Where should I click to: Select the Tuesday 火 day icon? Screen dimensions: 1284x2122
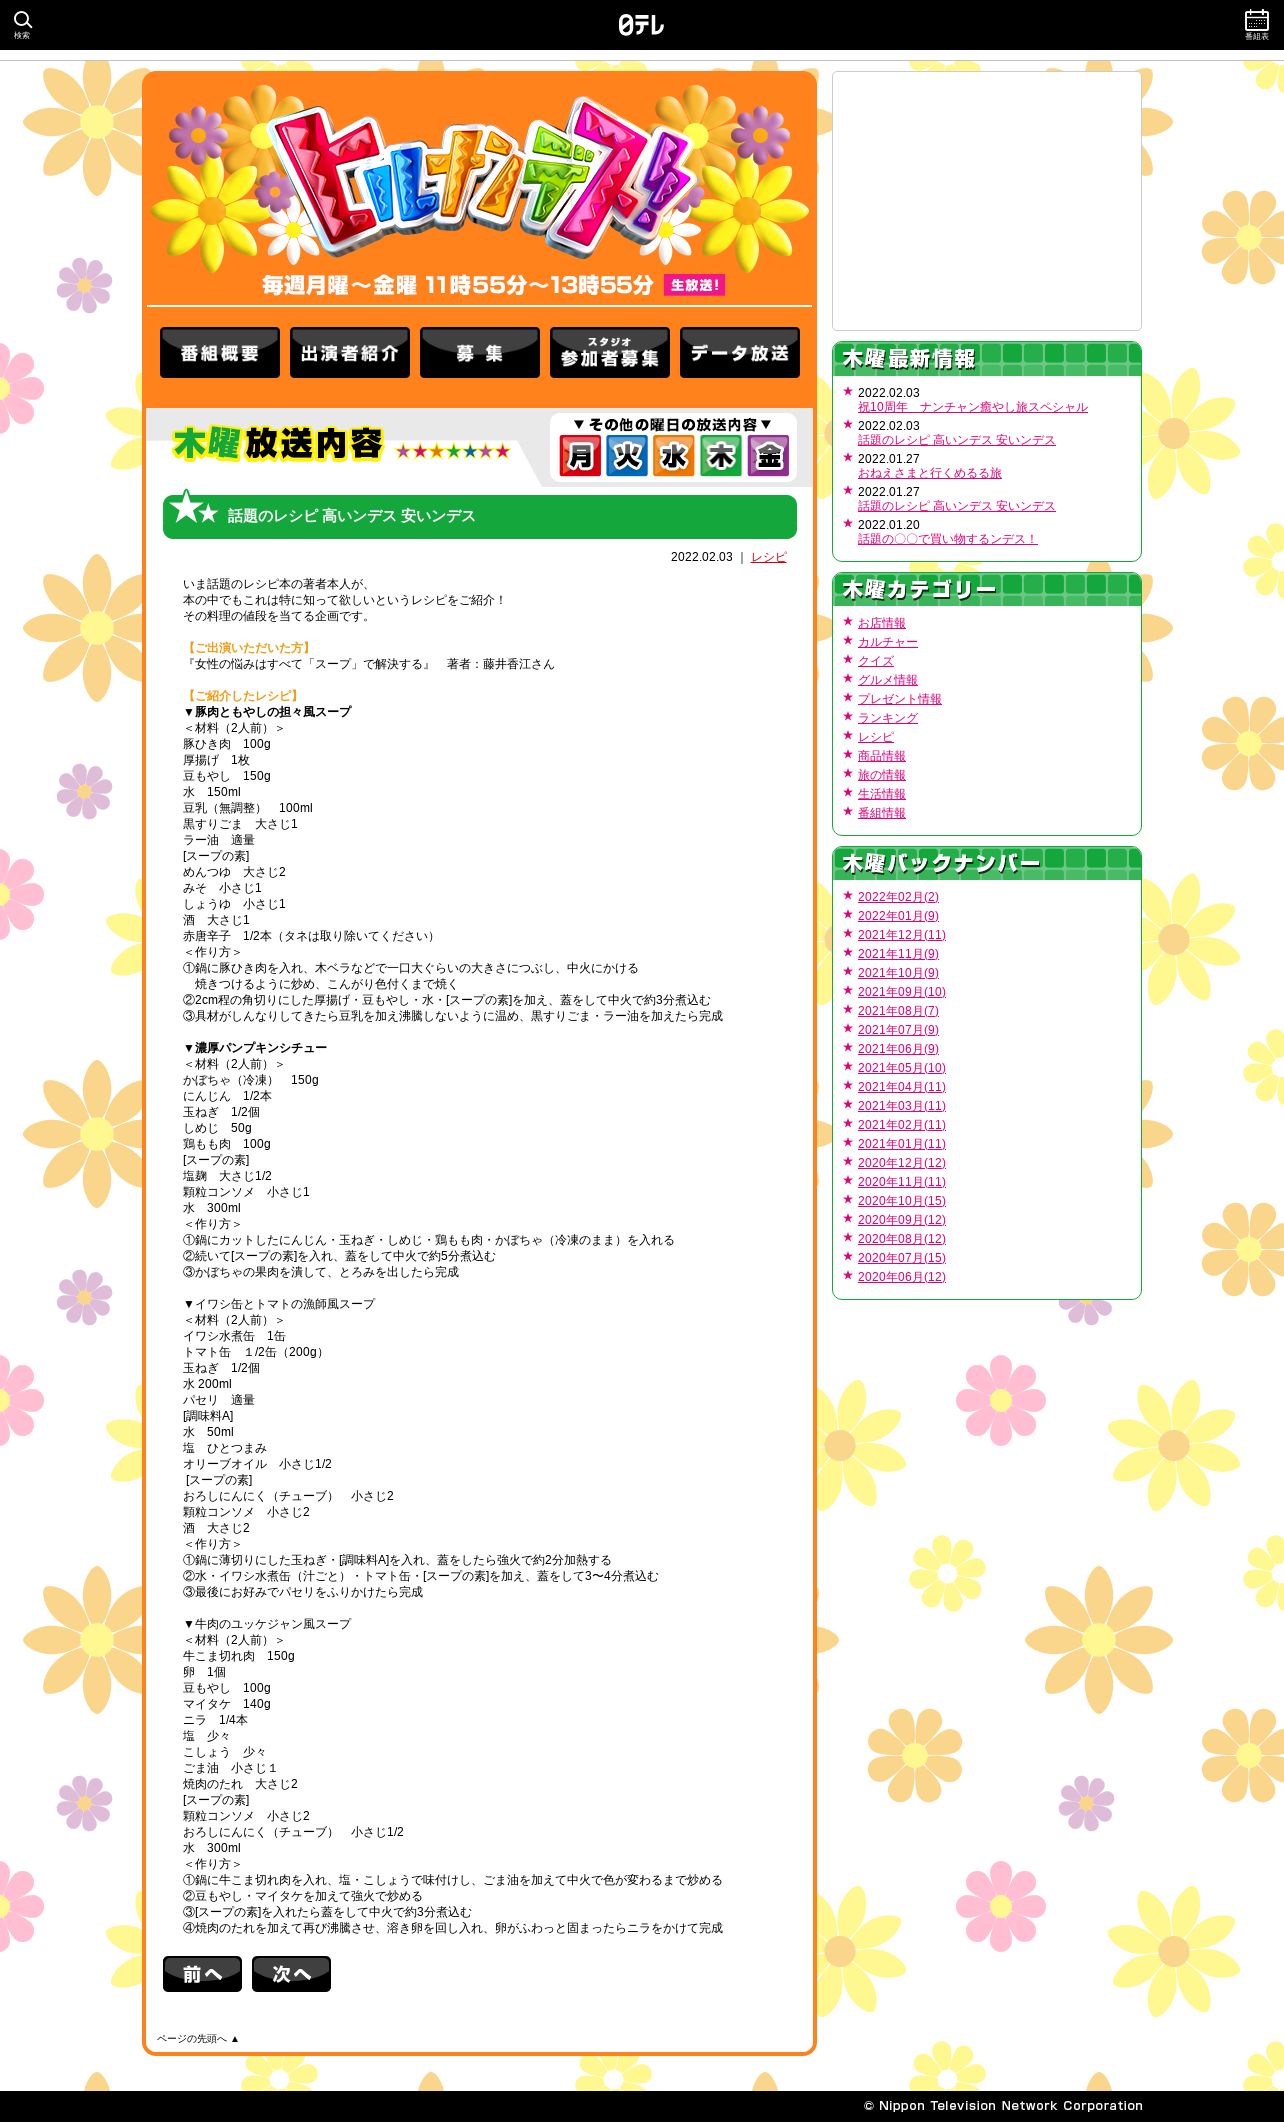[x=627, y=457]
